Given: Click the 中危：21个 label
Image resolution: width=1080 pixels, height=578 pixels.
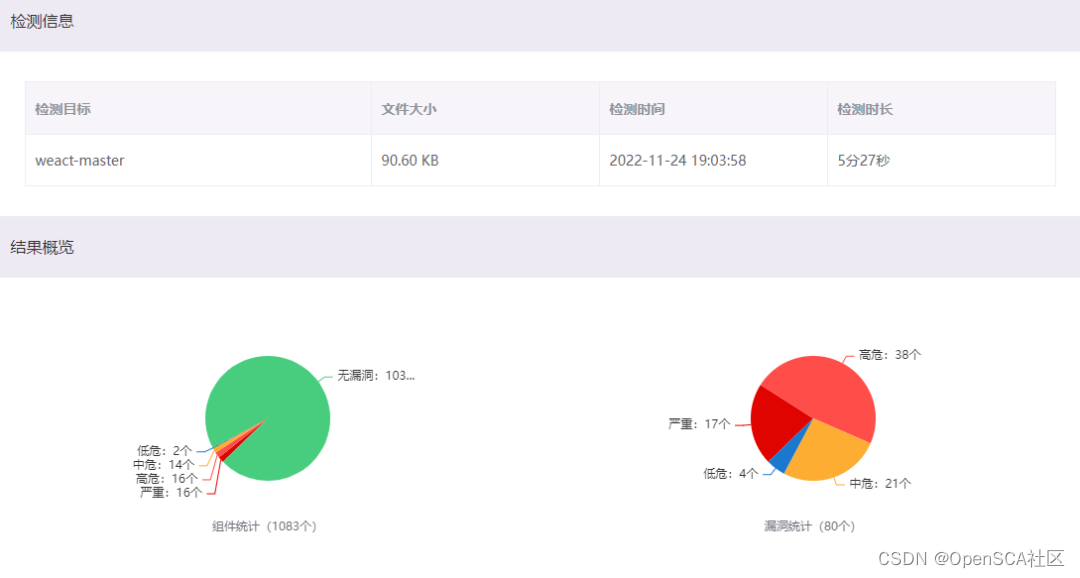Looking at the screenshot, I should pos(880,484).
